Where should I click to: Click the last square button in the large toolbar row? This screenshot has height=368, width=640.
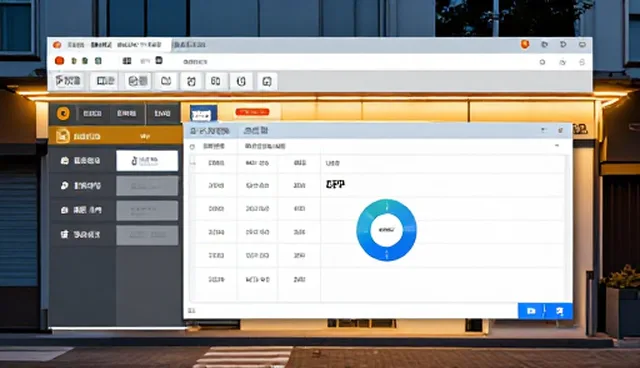(267, 81)
